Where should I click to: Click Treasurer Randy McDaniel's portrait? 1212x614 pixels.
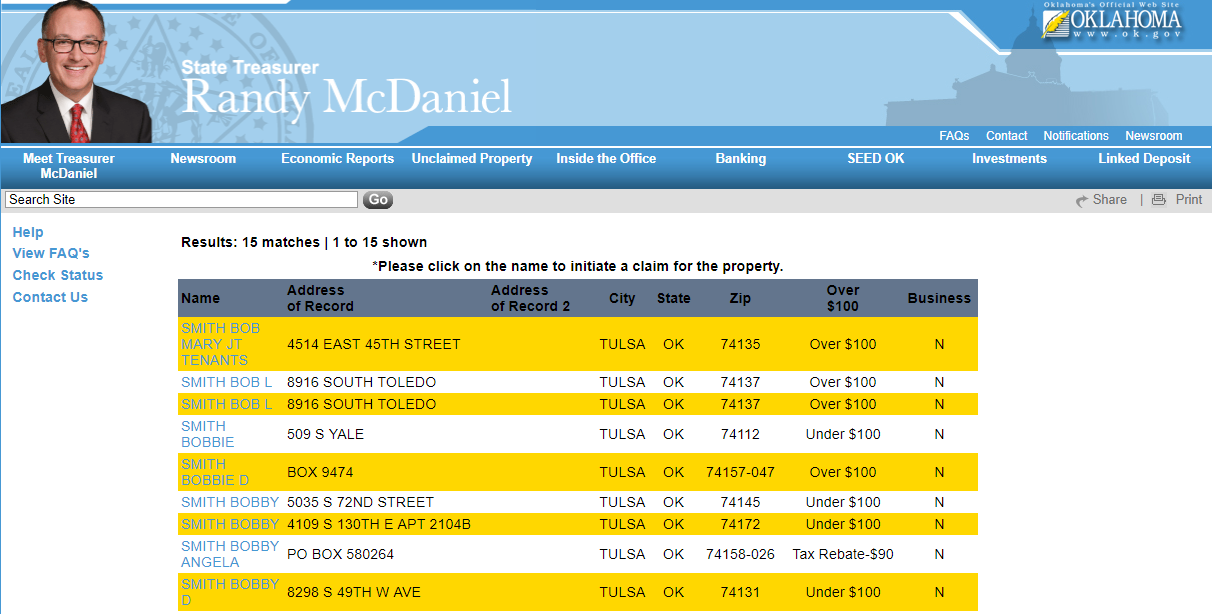[77, 72]
